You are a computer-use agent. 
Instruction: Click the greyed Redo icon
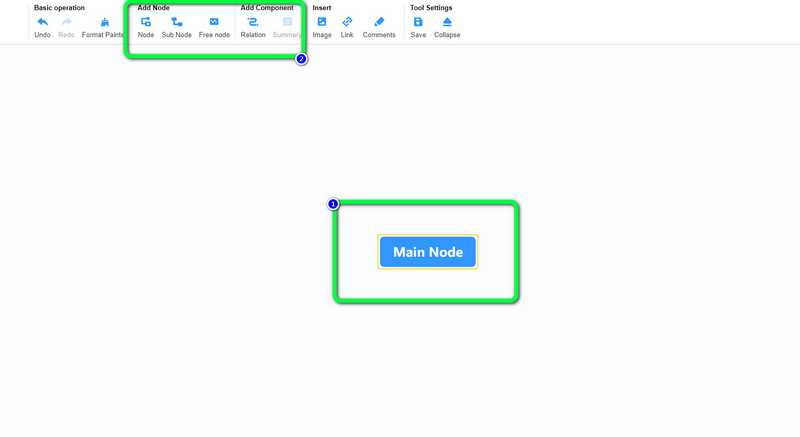coord(66,22)
